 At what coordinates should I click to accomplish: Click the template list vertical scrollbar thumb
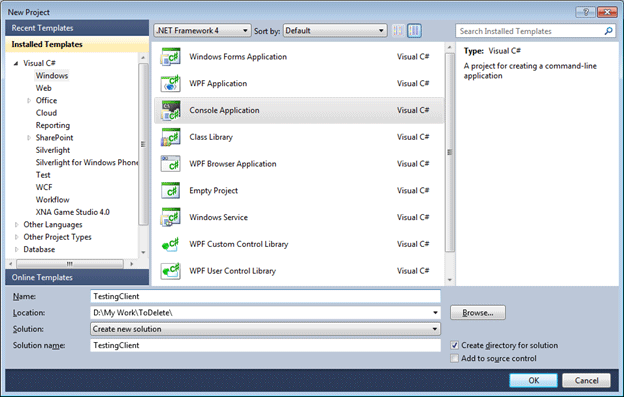[450, 152]
